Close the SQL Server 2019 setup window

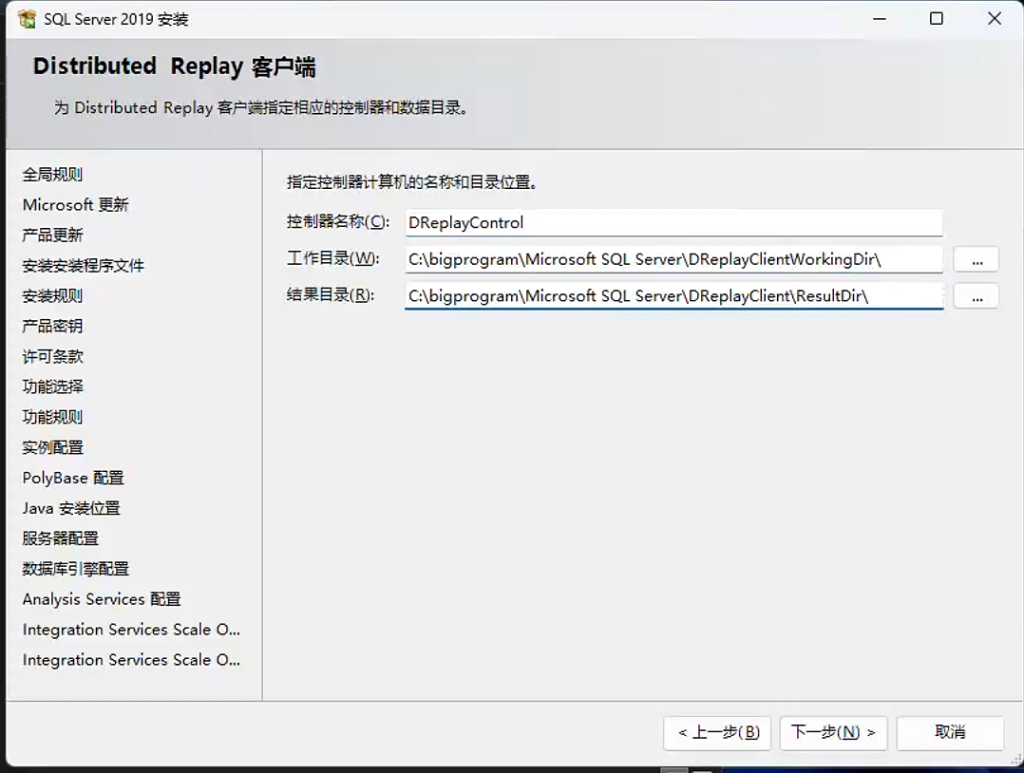click(994, 19)
